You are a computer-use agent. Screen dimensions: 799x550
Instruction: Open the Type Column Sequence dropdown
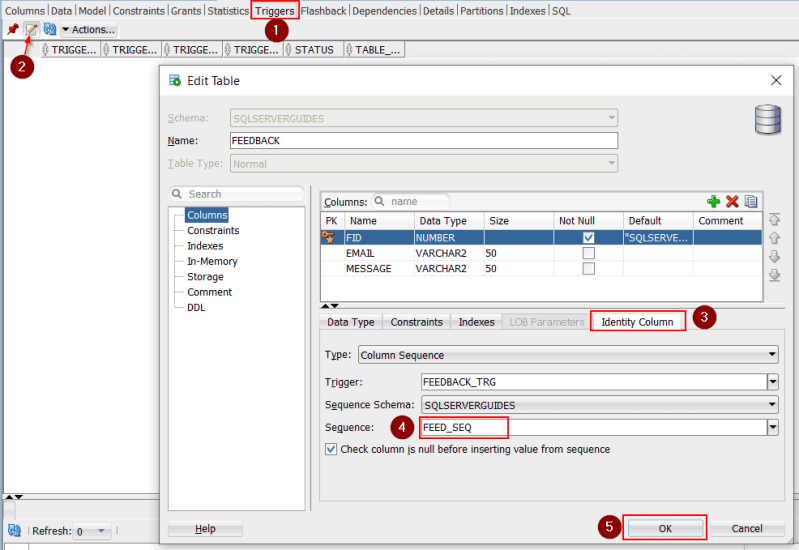(772, 355)
